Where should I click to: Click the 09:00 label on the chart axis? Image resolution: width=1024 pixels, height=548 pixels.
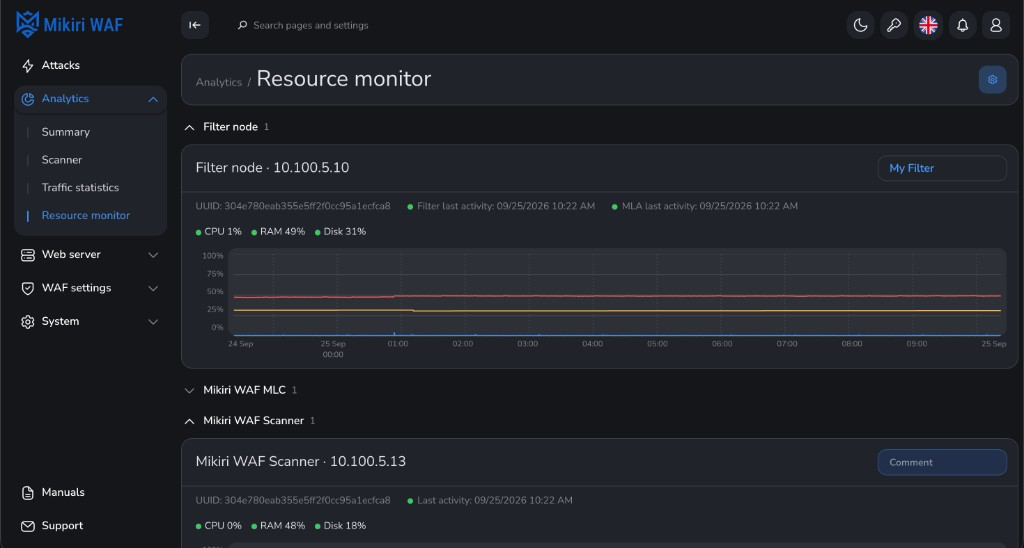[916, 344]
